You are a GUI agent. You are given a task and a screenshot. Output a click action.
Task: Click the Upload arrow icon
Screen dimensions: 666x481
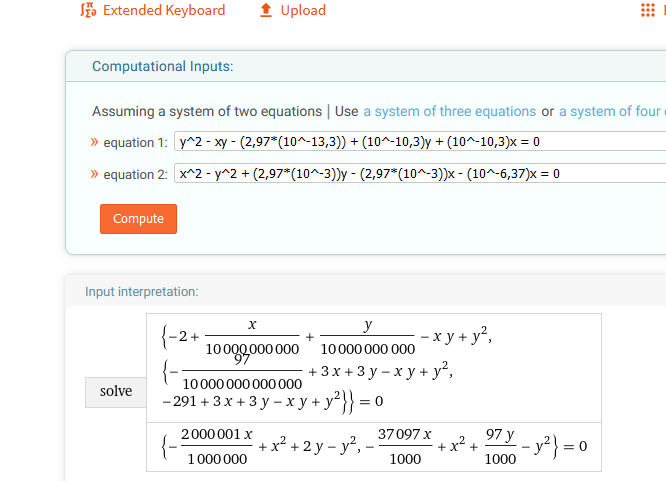pos(266,10)
